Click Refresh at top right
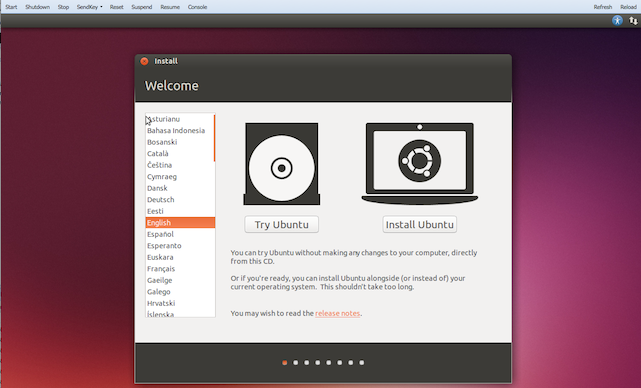This screenshot has height=388, width=641. coord(603,7)
